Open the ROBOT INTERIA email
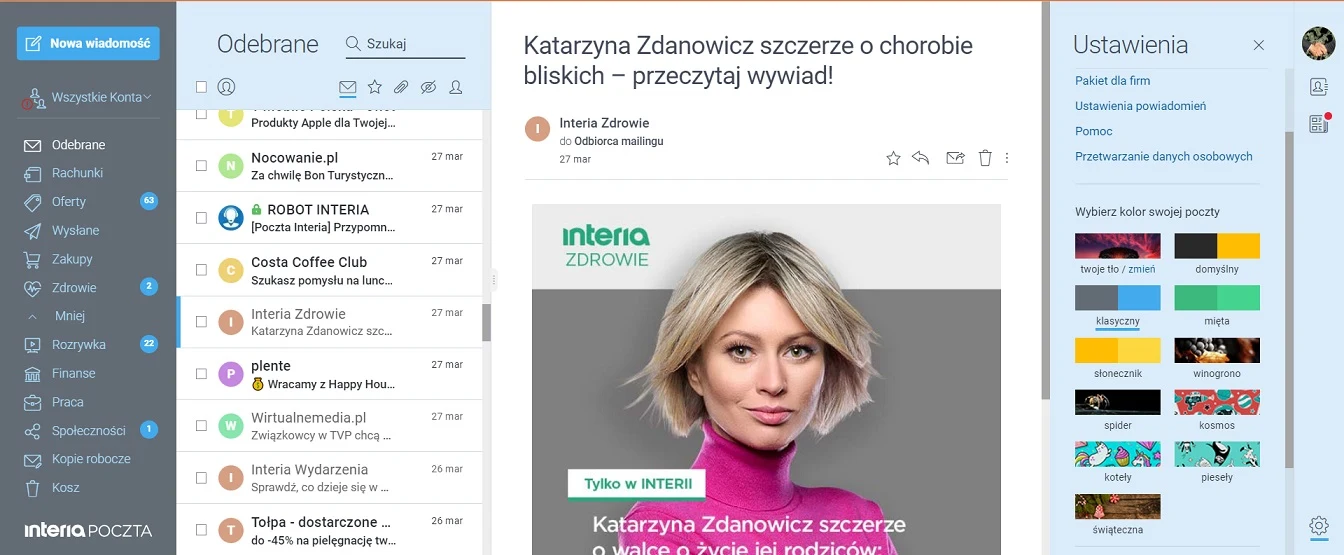 pos(330,218)
